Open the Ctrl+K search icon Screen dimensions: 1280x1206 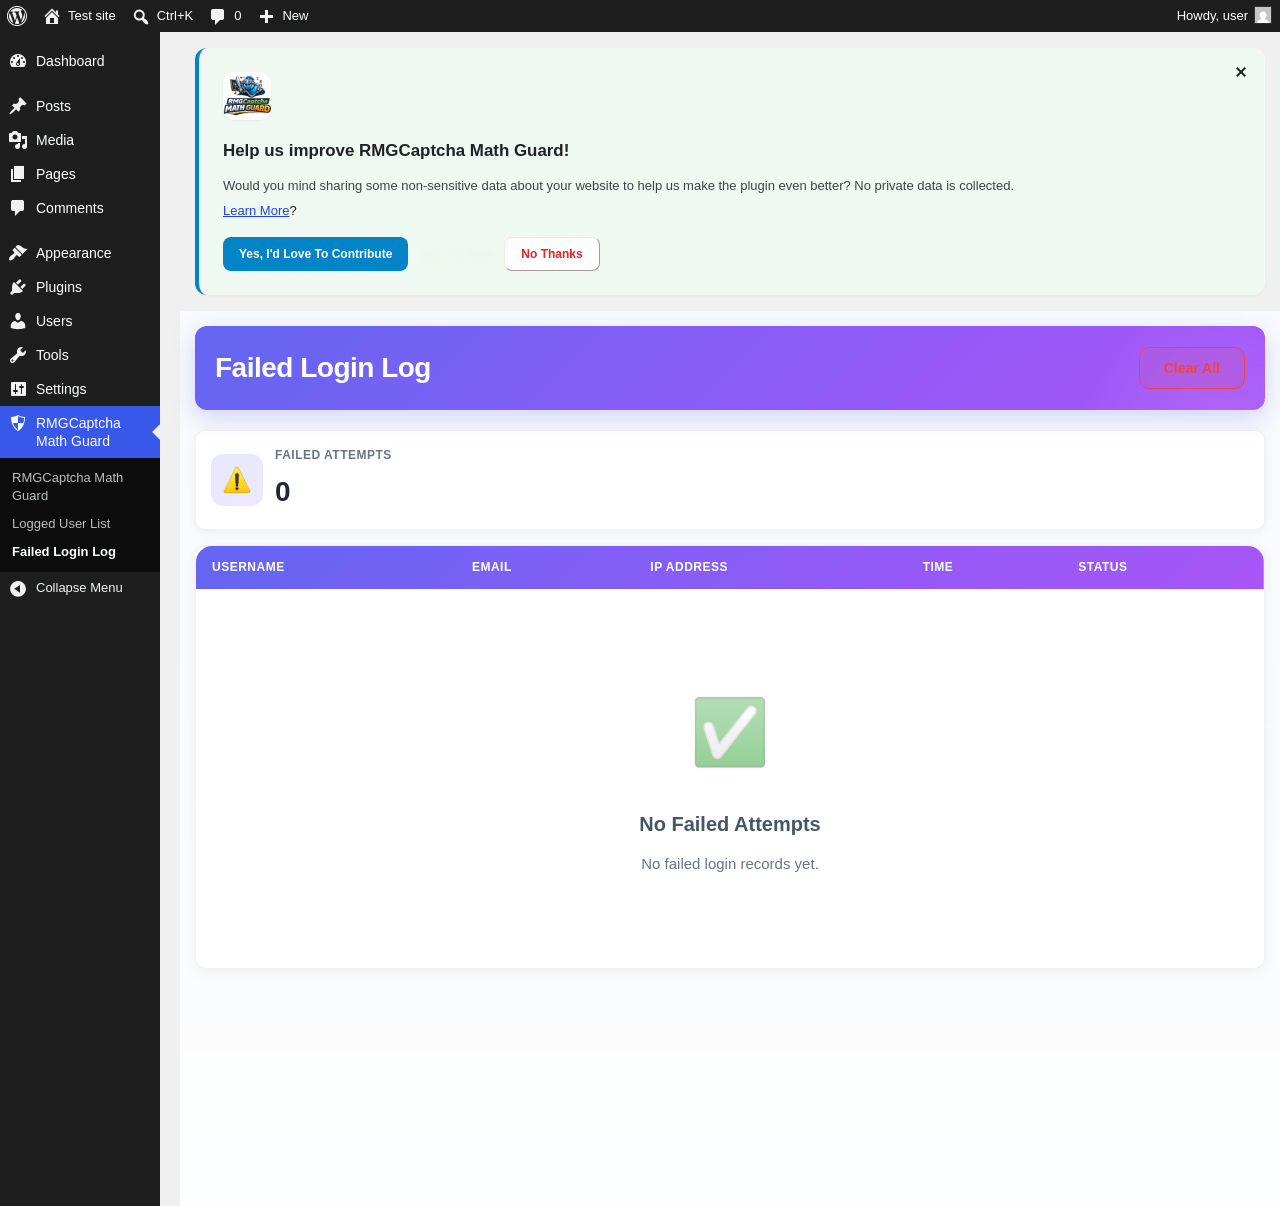tap(141, 16)
